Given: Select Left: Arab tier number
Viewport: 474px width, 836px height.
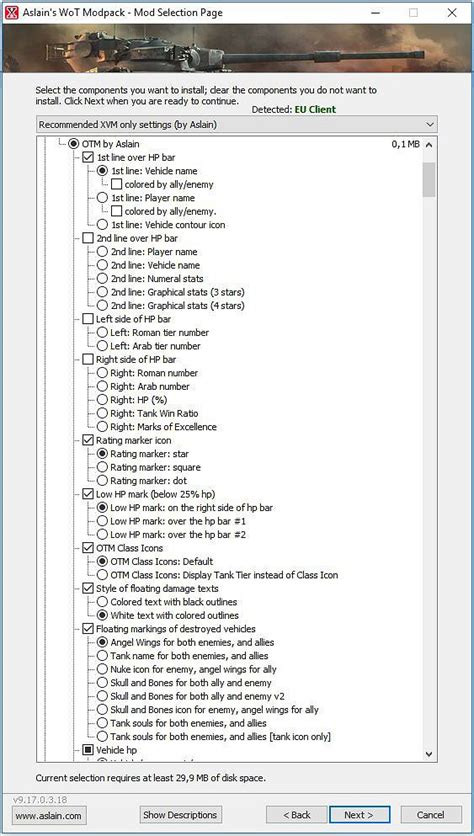Looking at the screenshot, I should [102, 346].
